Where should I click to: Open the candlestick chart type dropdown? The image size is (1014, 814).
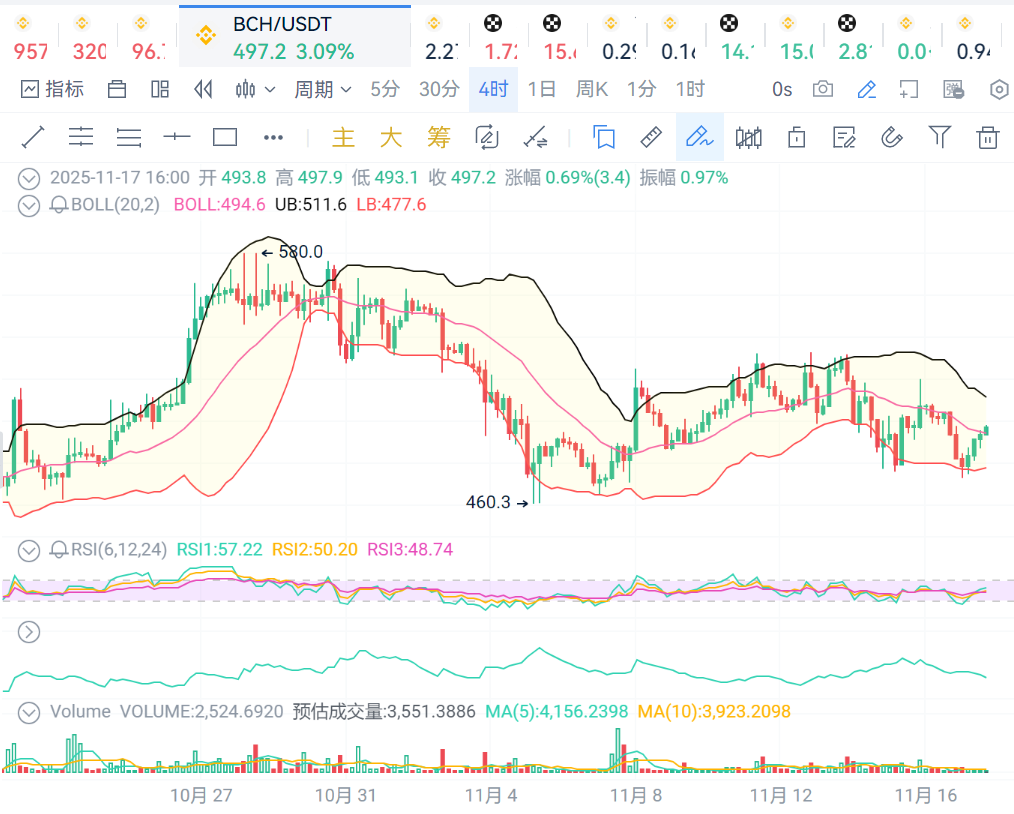click(255, 89)
